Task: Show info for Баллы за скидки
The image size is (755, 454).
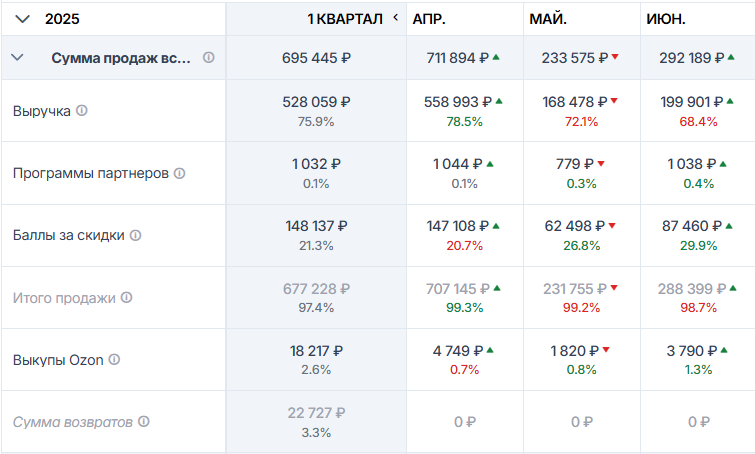Action: click(x=136, y=235)
